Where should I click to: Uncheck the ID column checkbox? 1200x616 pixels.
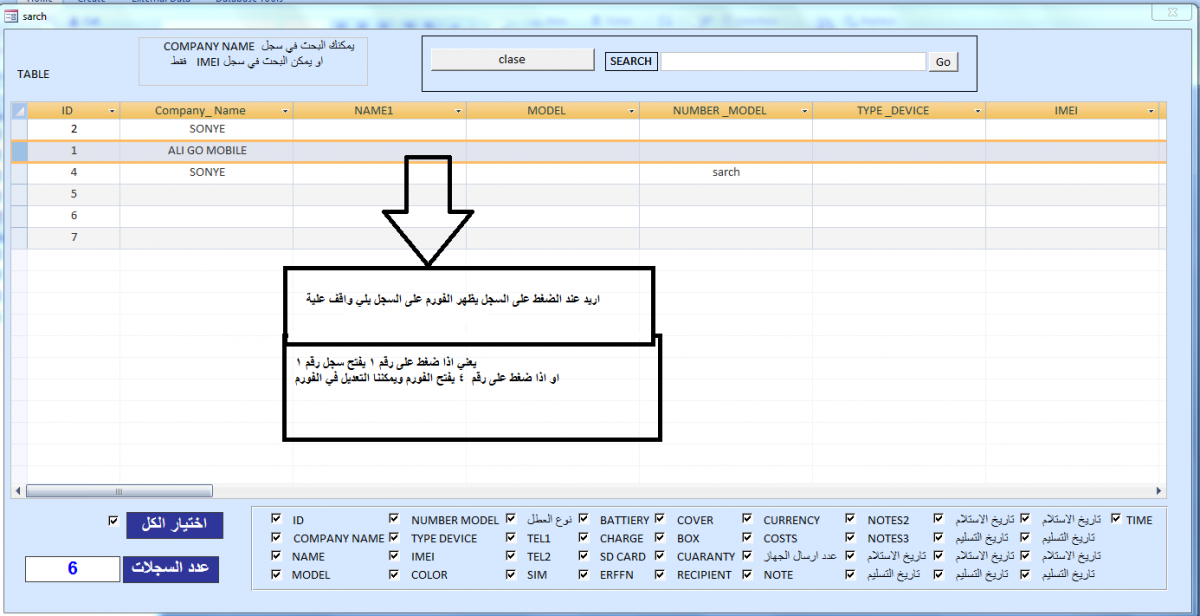pos(276,520)
